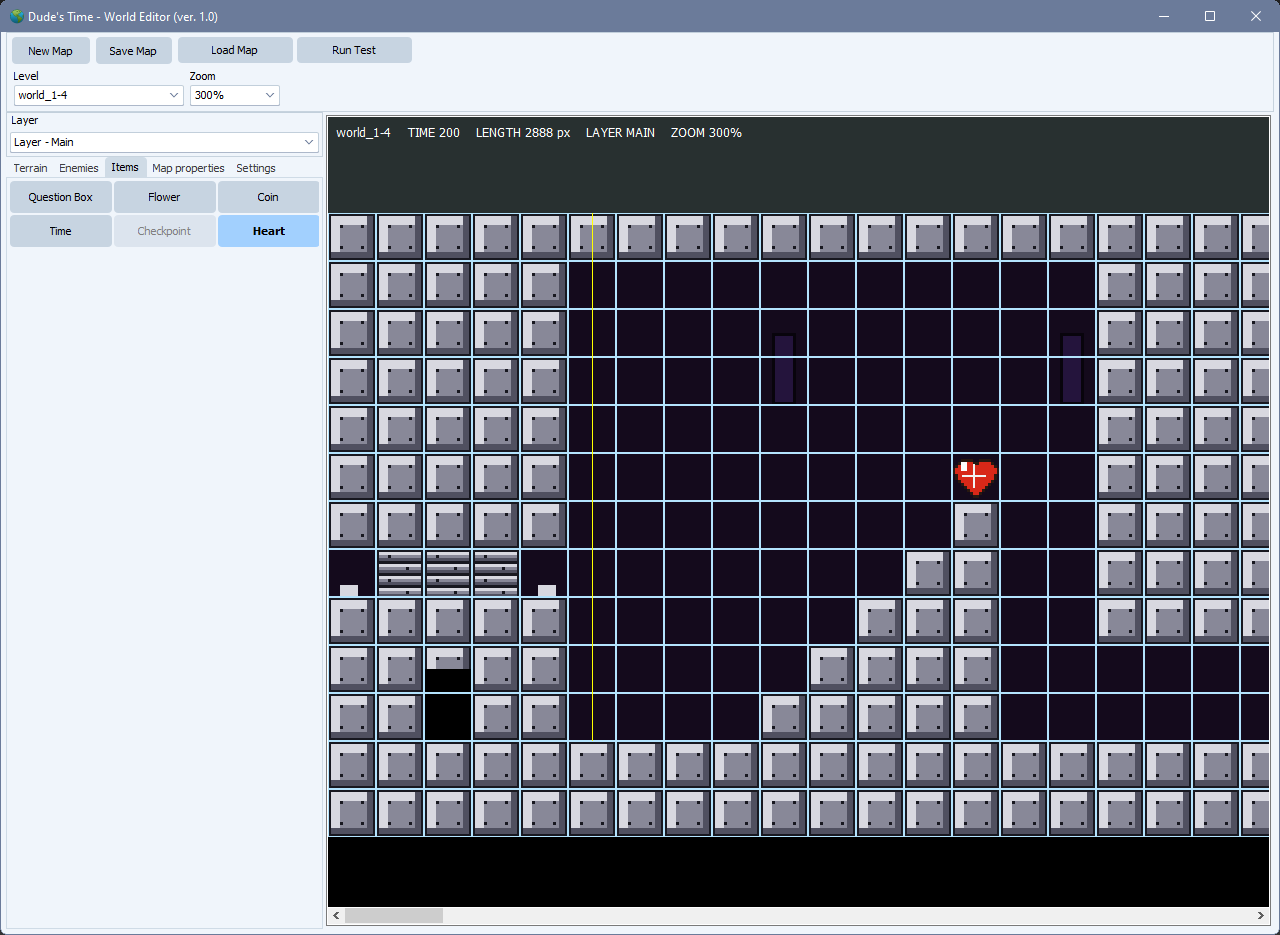The image size is (1280, 935).
Task: Expand the Layer dropdown showing Layer - Main
Action: [x=164, y=142]
